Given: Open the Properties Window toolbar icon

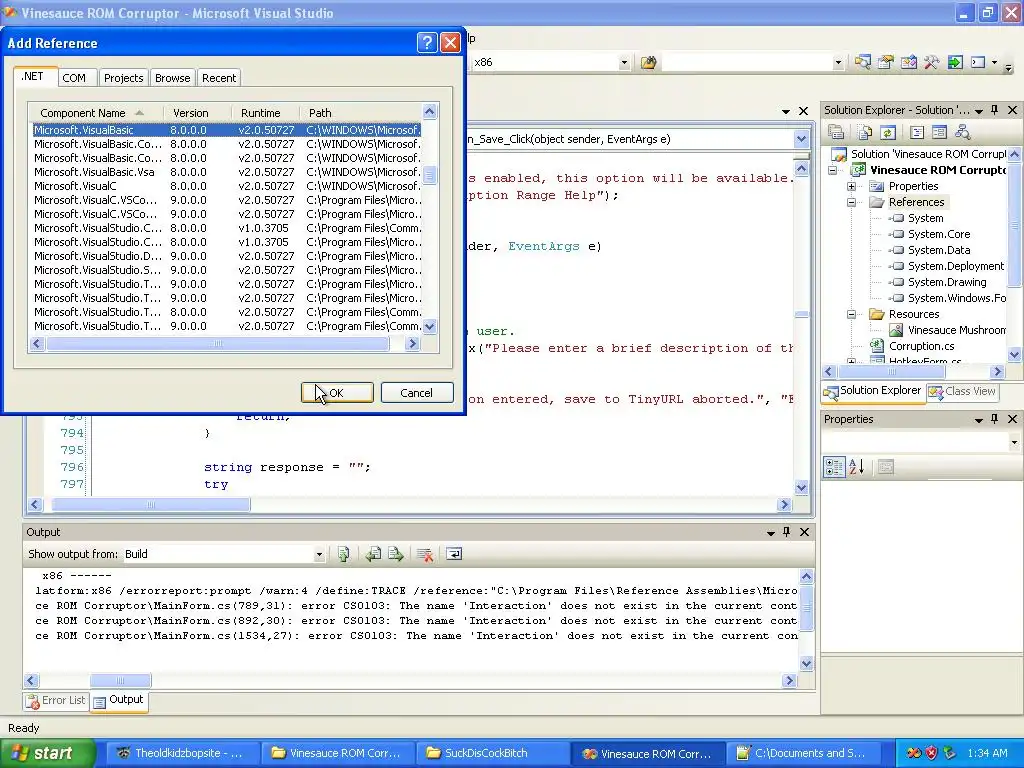Looking at the screenshot, I should 886,63.
